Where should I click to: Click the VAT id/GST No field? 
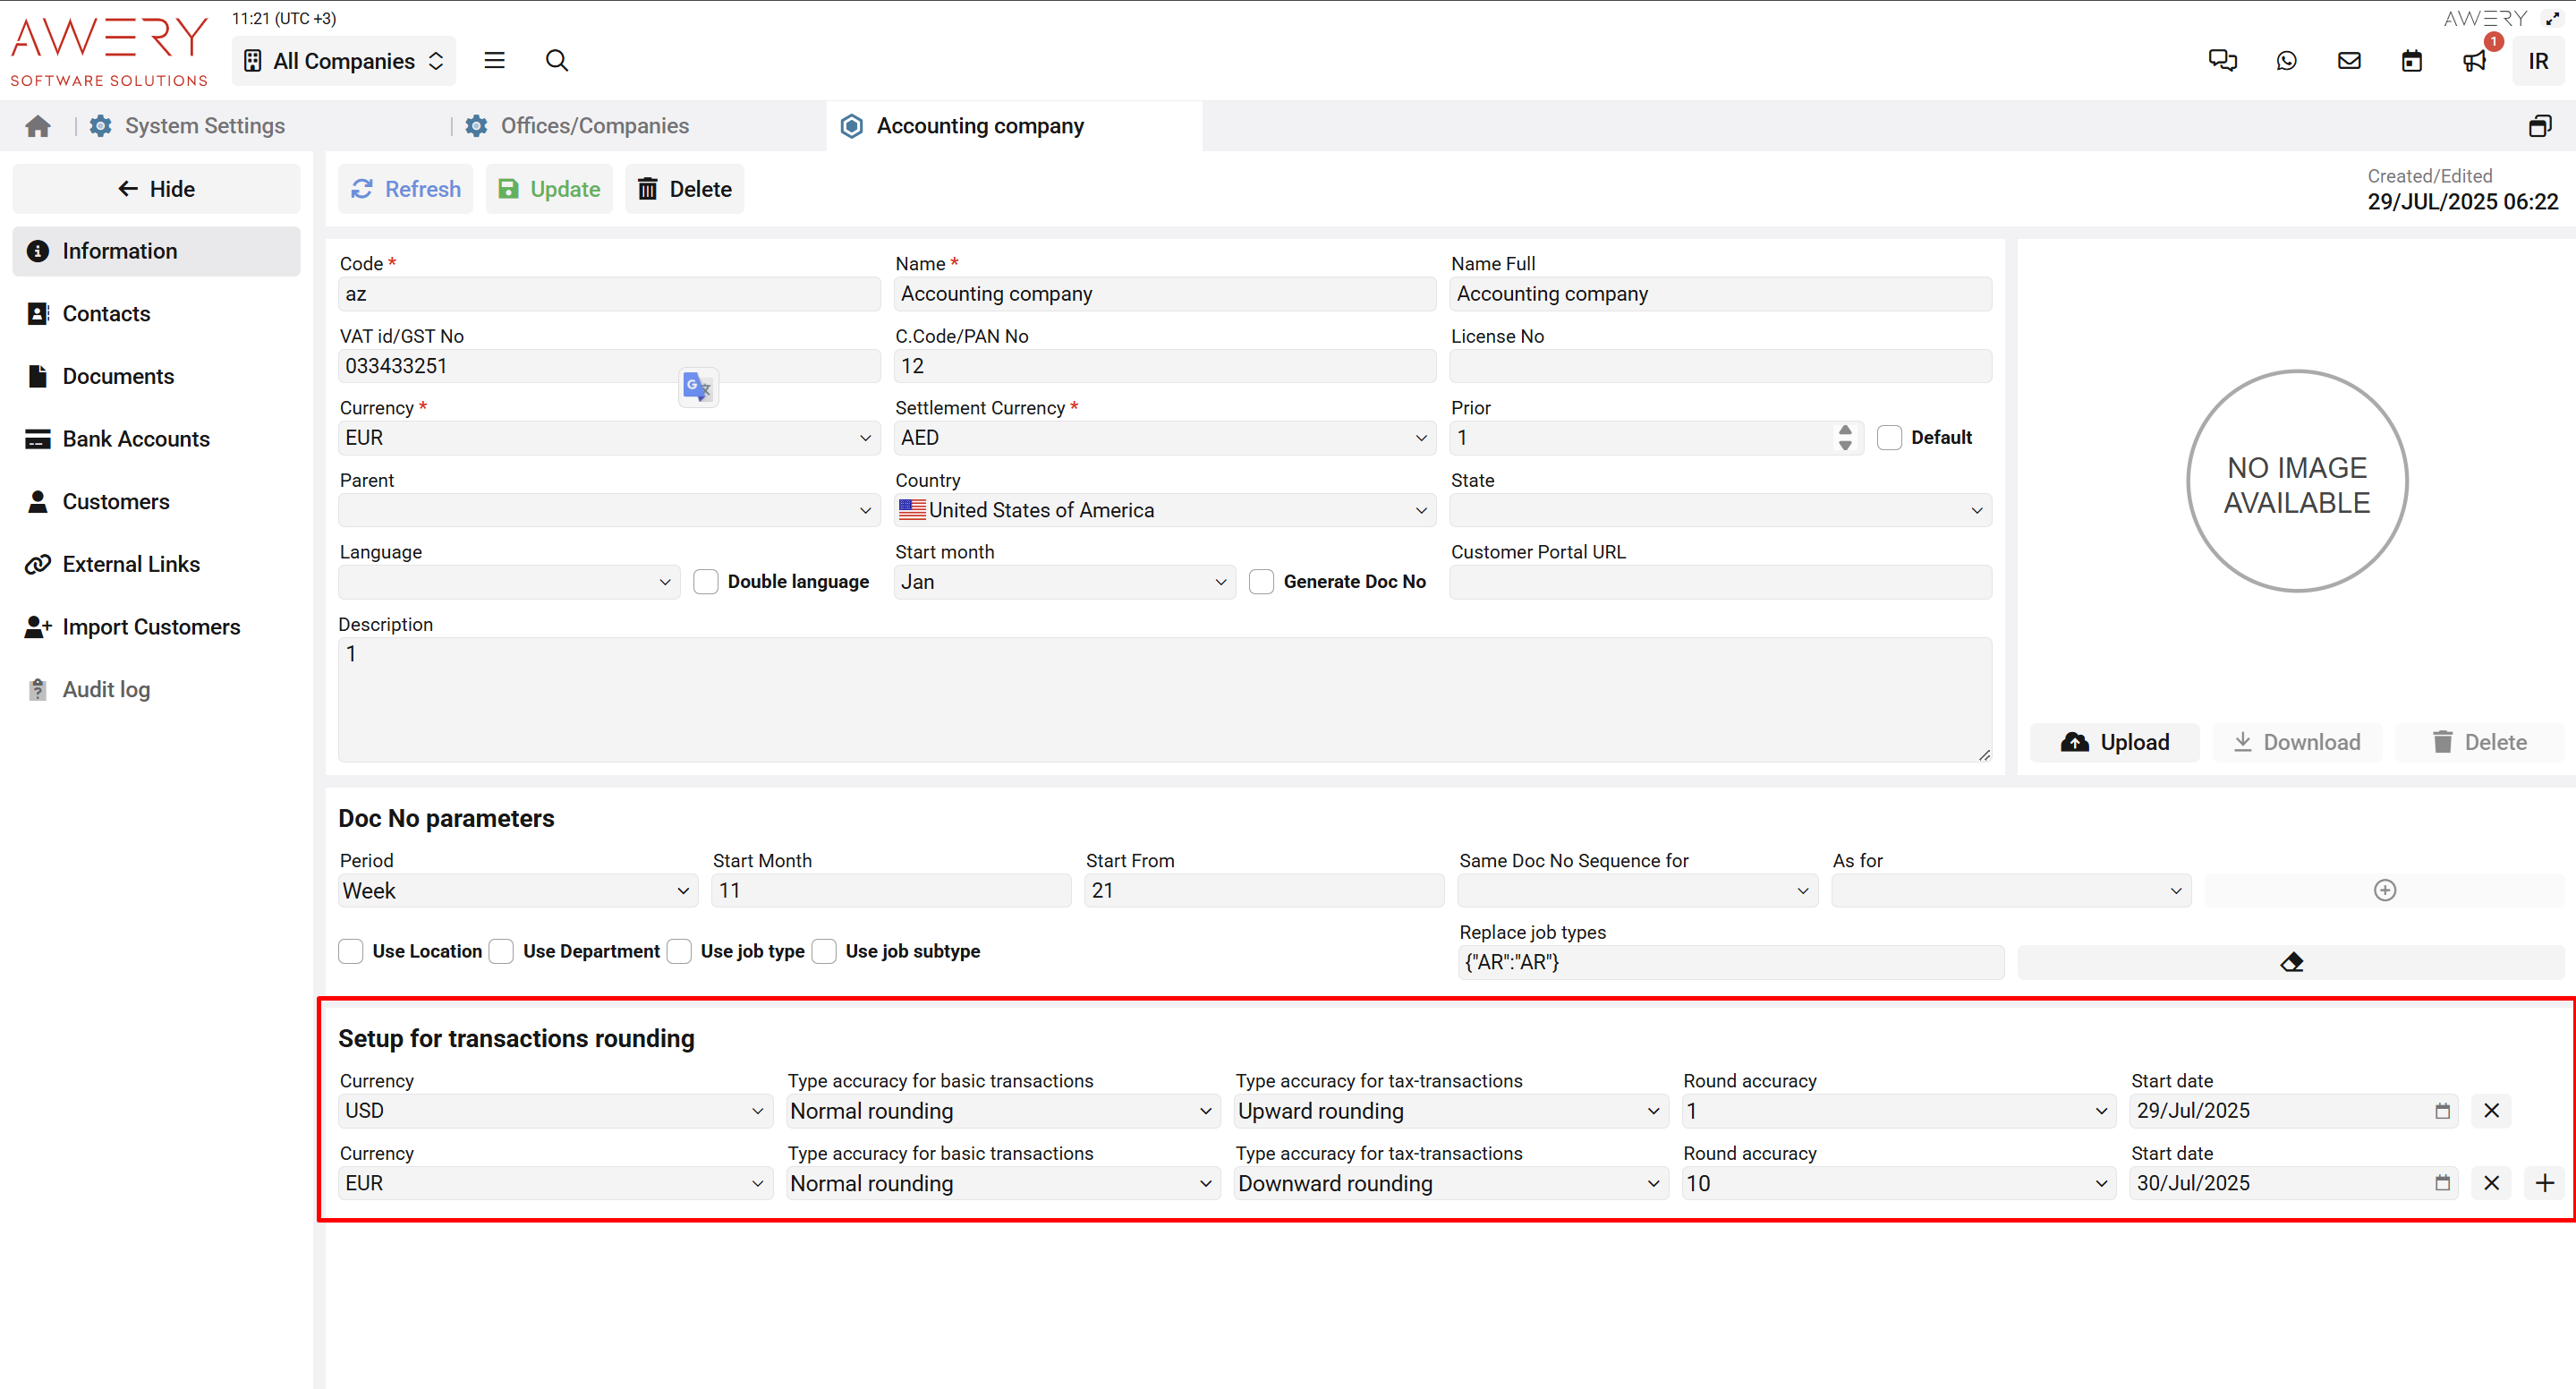pyautogui.click(x=608, y=366)
